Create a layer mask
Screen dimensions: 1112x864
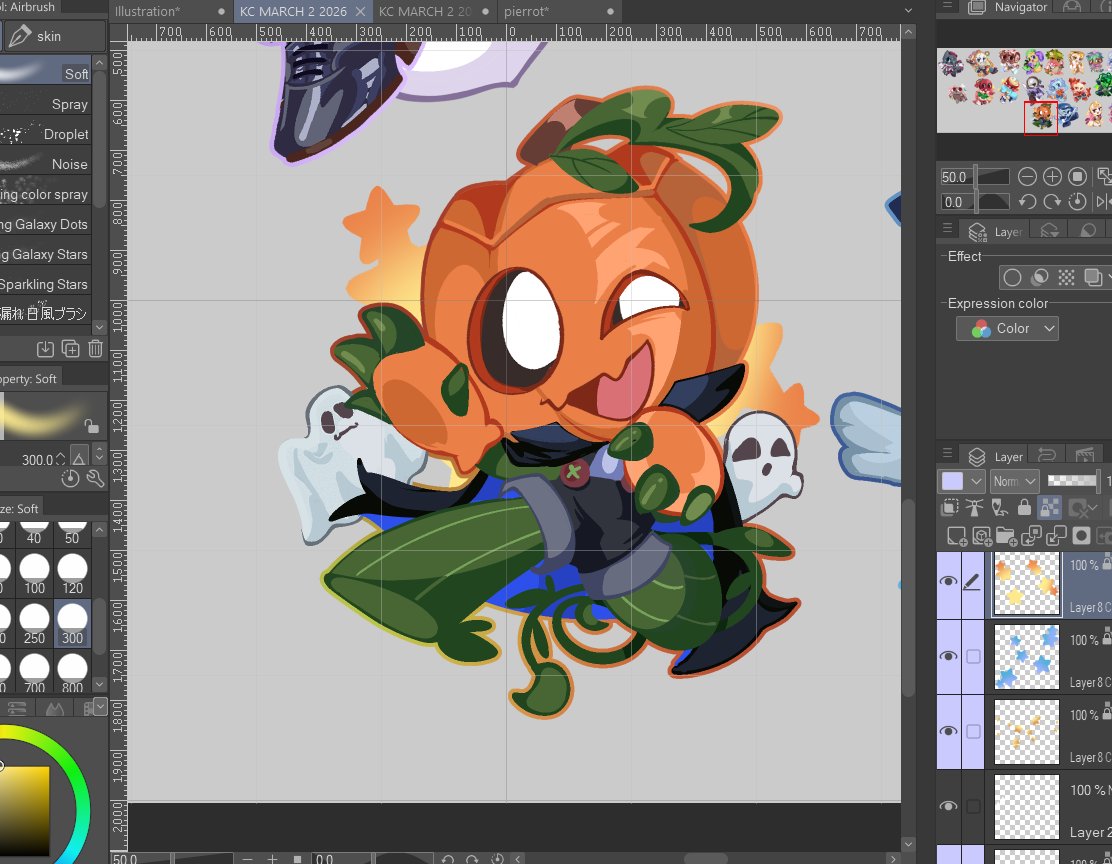[1081, 536]
